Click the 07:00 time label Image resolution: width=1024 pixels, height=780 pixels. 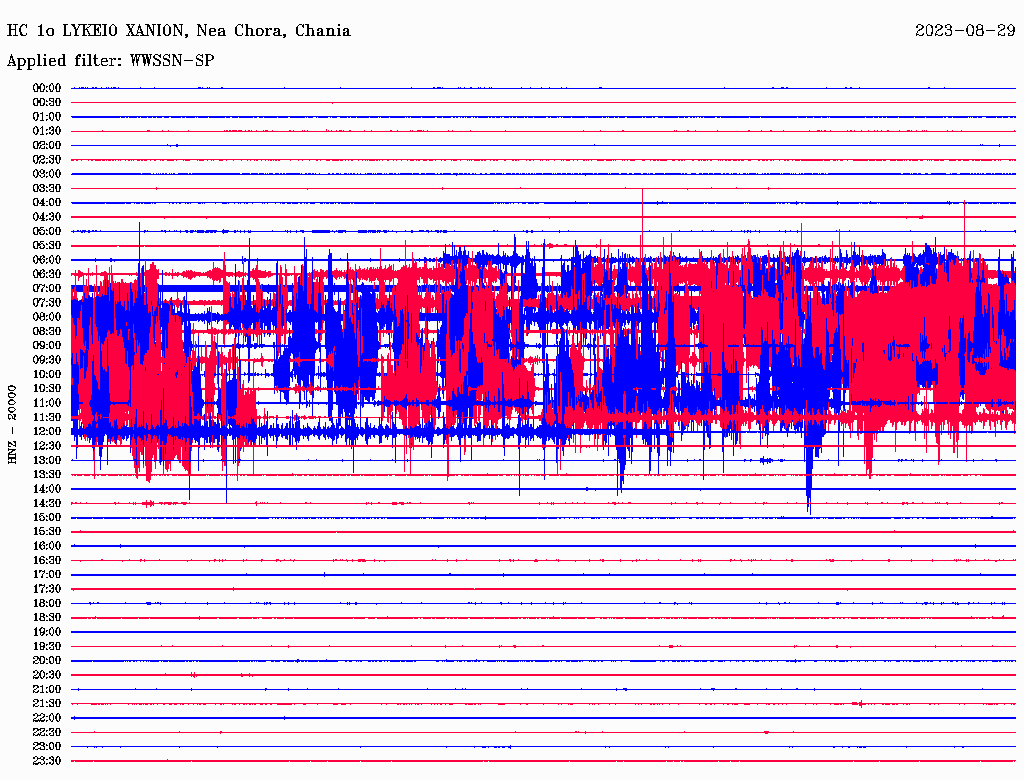tap(47, 288)
